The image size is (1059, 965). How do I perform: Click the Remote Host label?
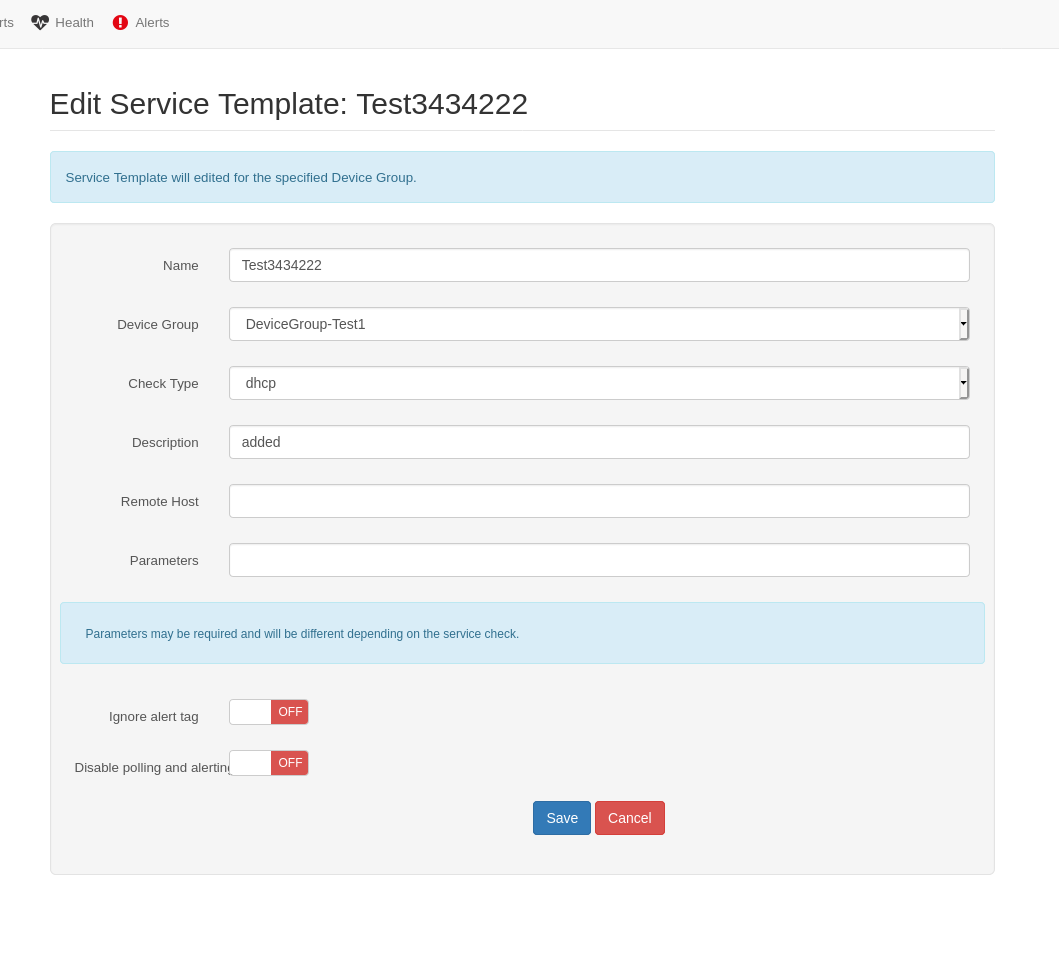click(x=159, y=501)
